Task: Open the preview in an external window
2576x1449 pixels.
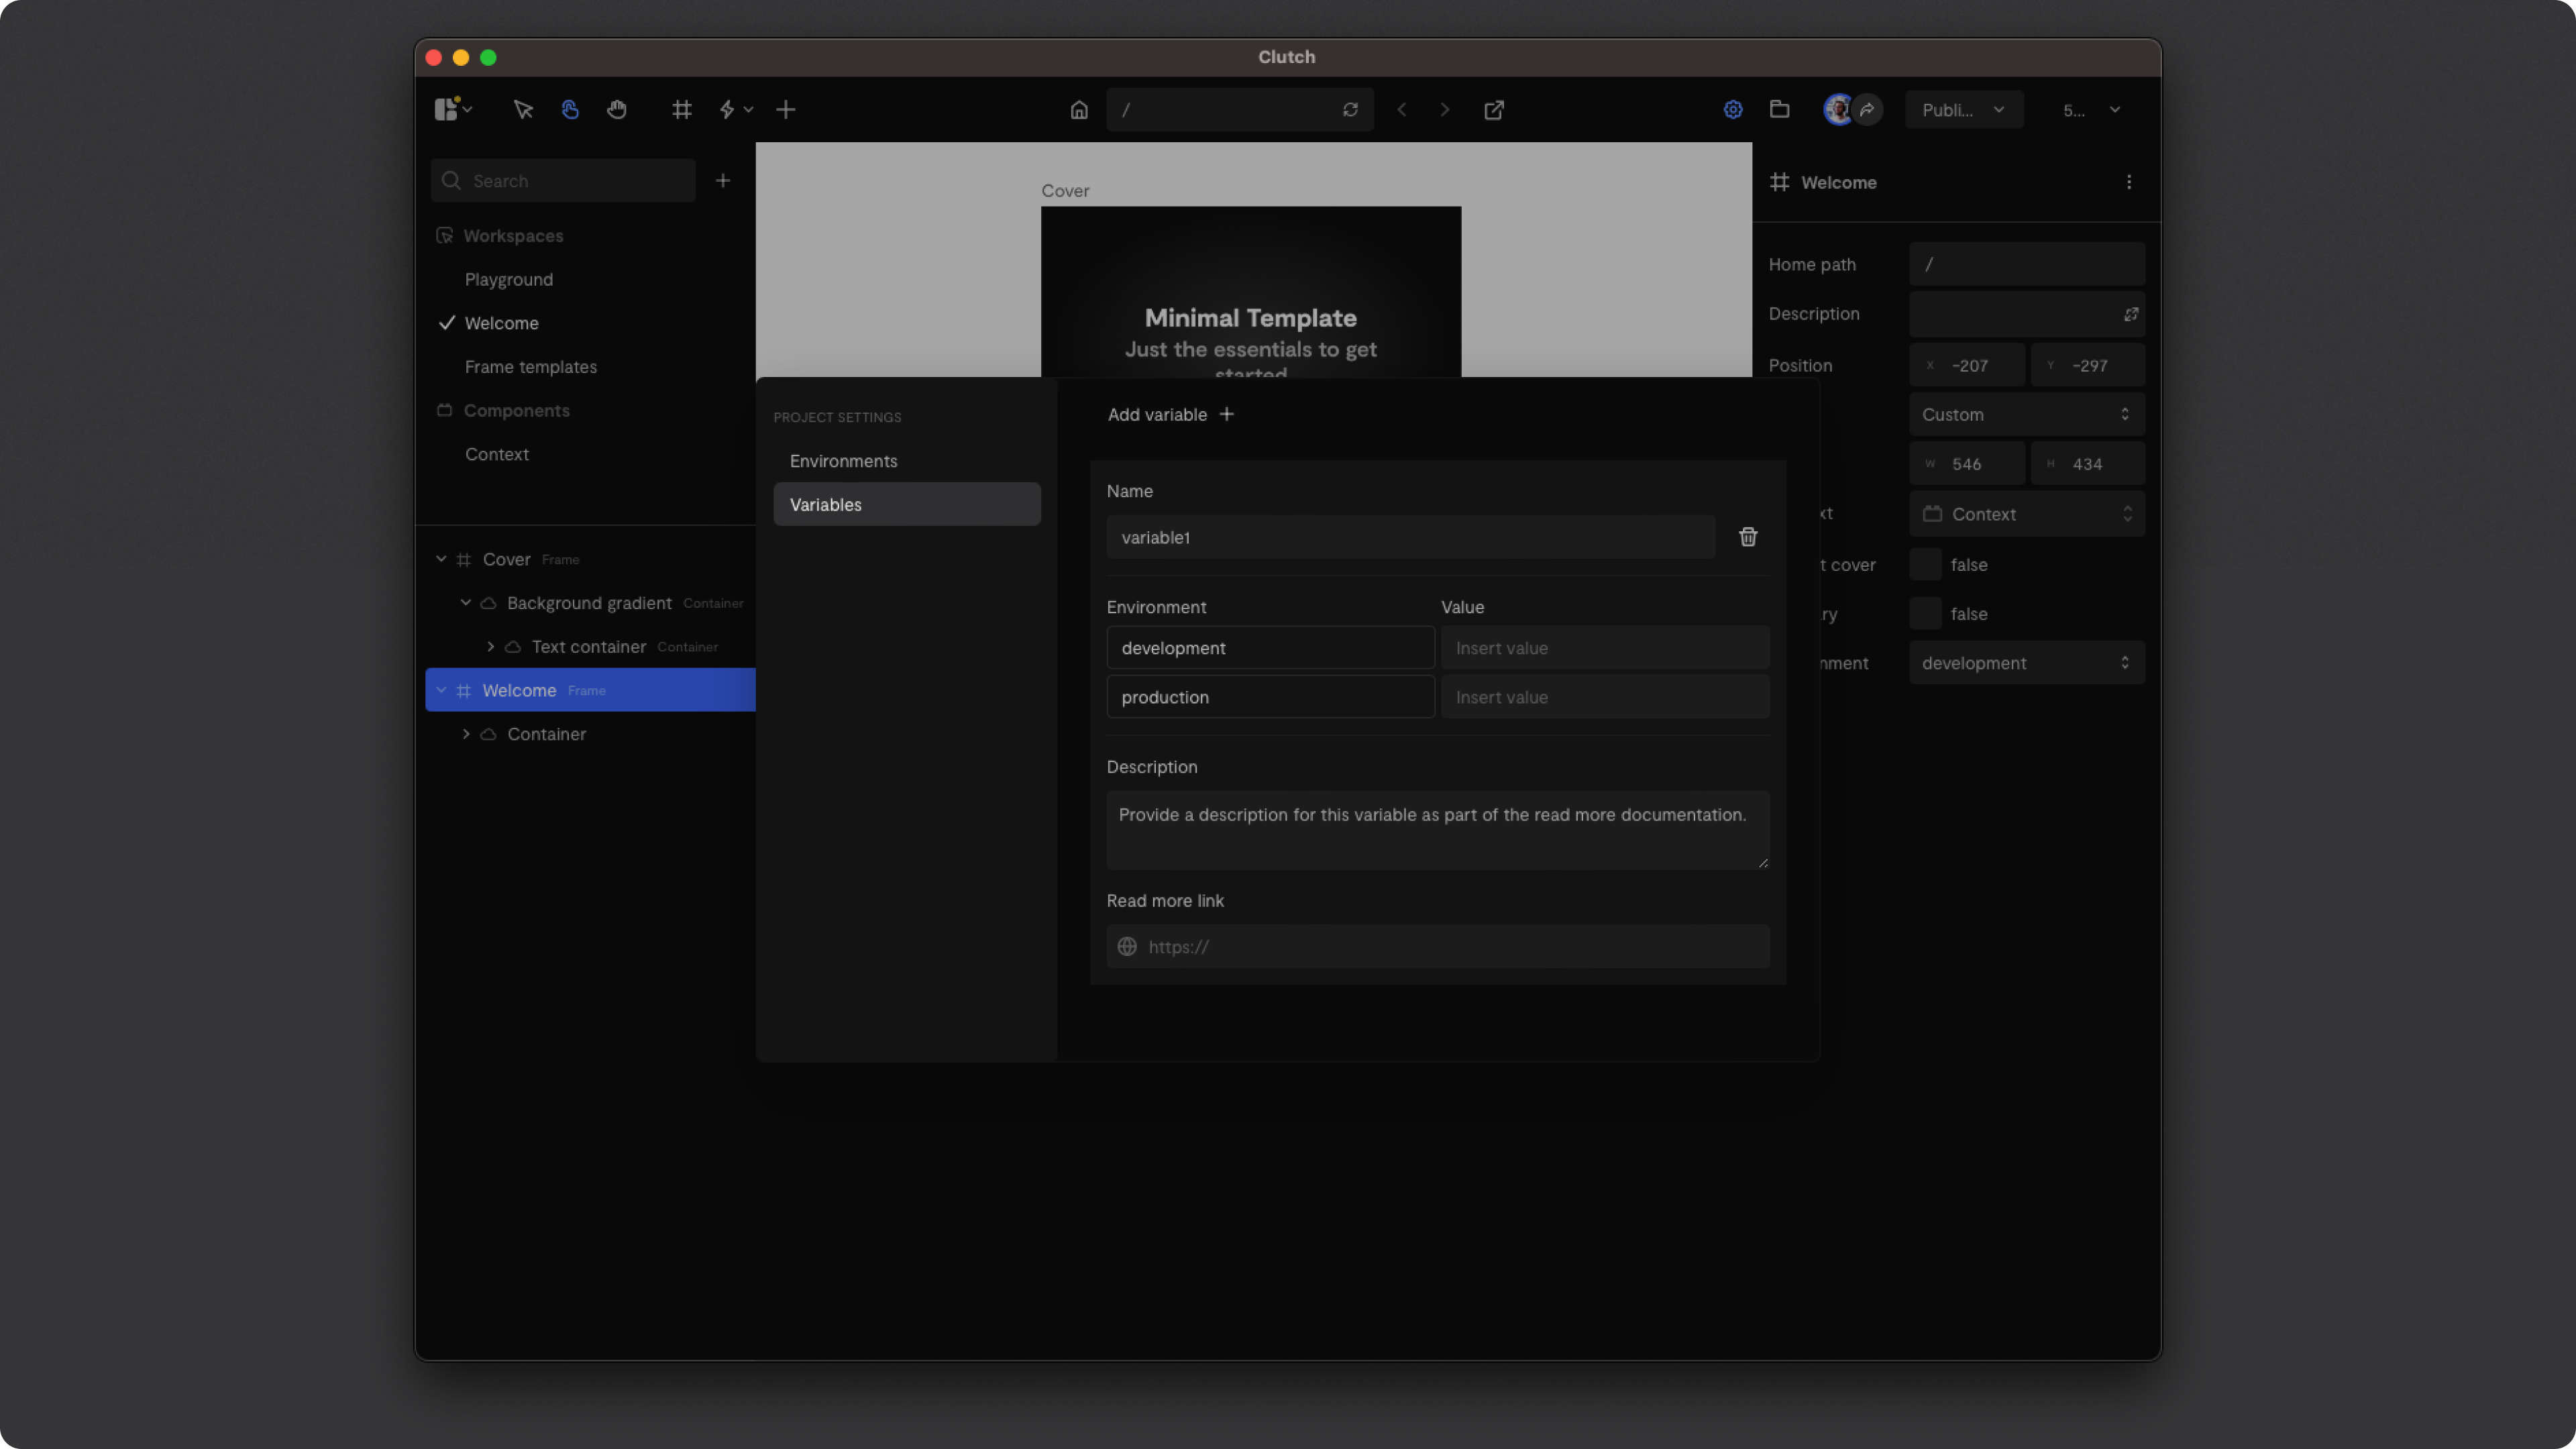Action: [1494, 110]
